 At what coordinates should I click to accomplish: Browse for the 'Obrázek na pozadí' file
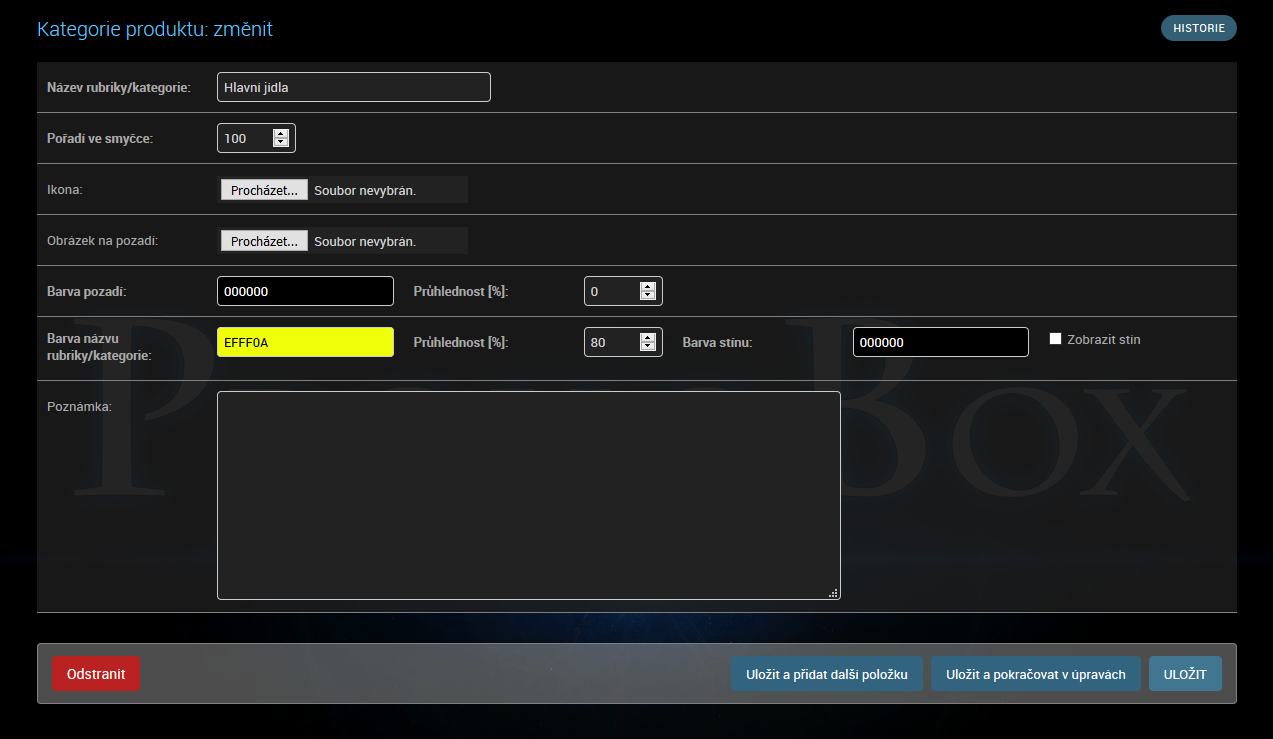[264, 241]
